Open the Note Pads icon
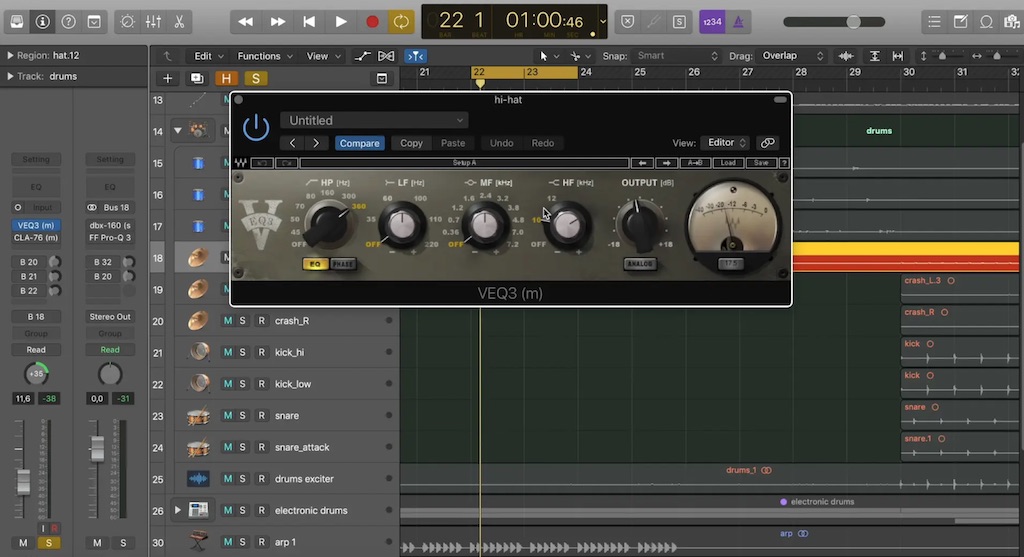The image size is (1024, 557). (x=961, y=22)
